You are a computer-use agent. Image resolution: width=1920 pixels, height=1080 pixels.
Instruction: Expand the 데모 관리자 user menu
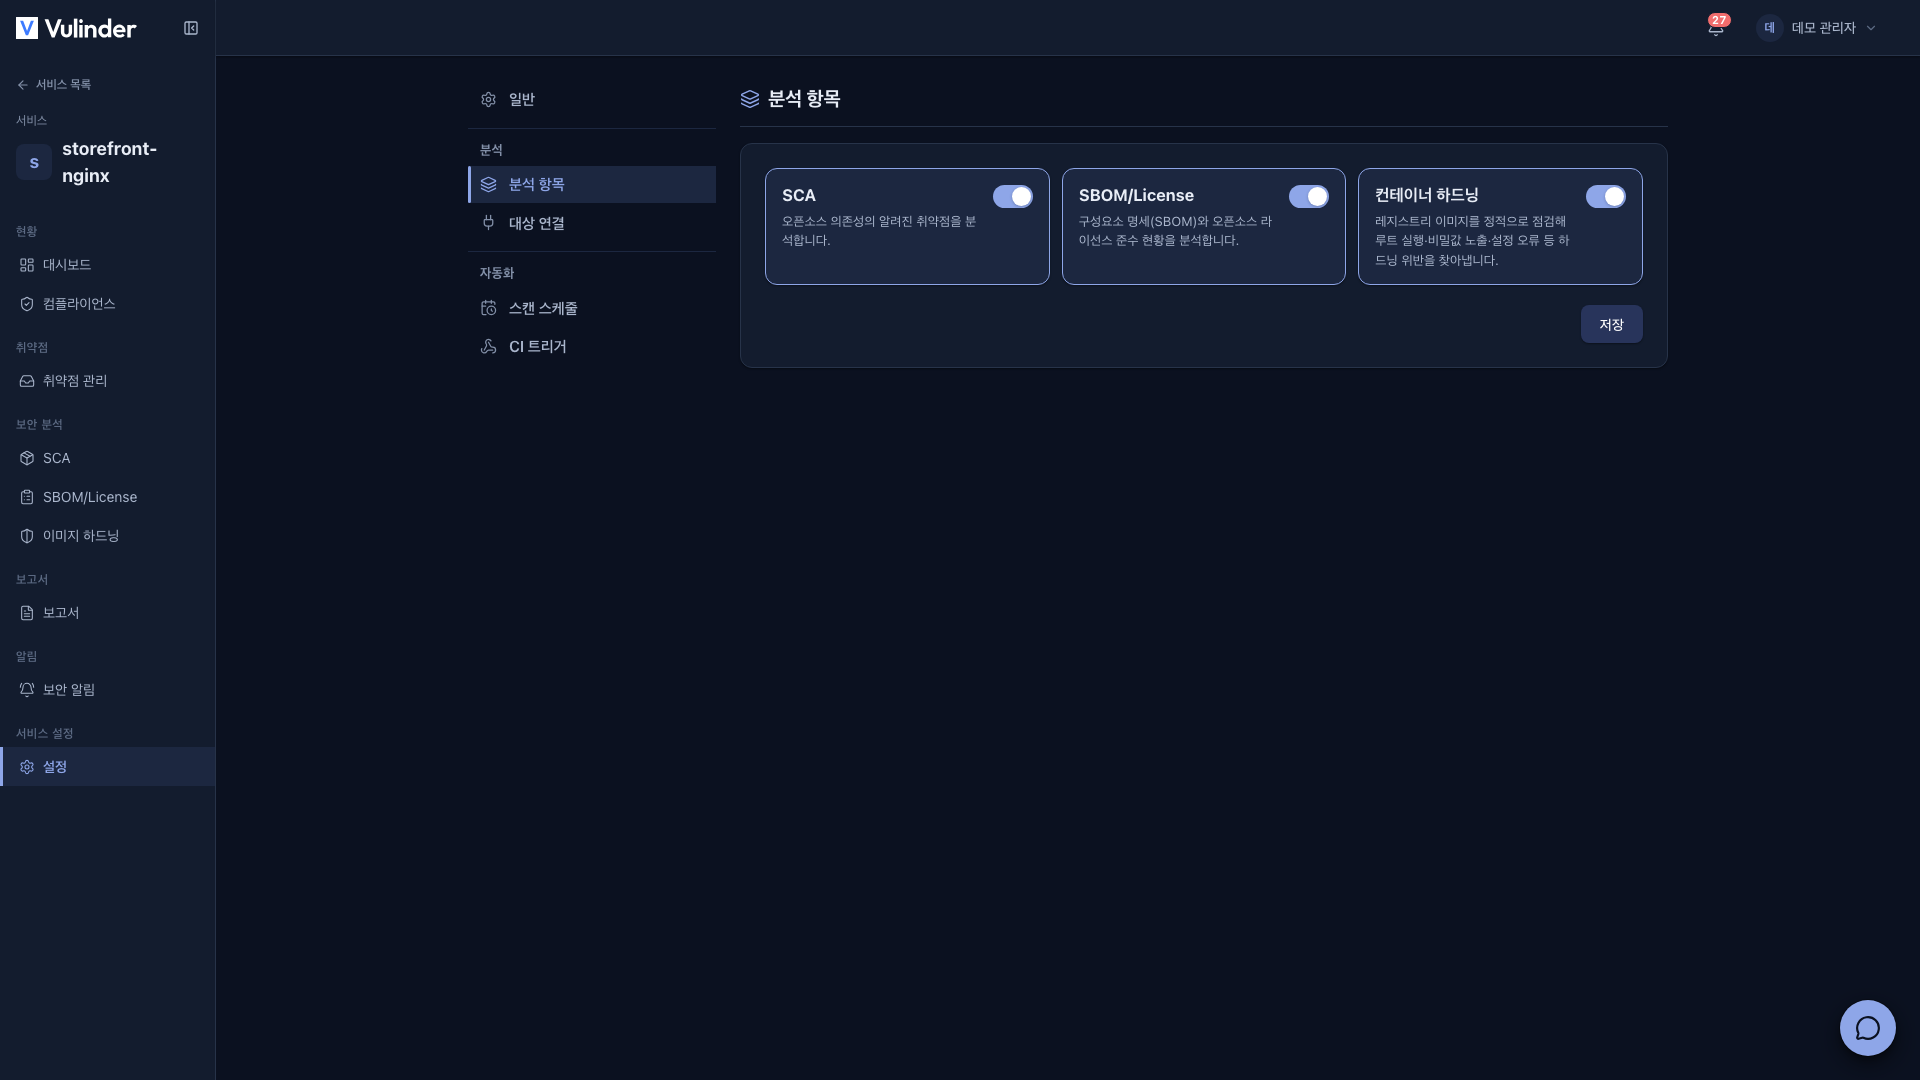[1817, 28]
